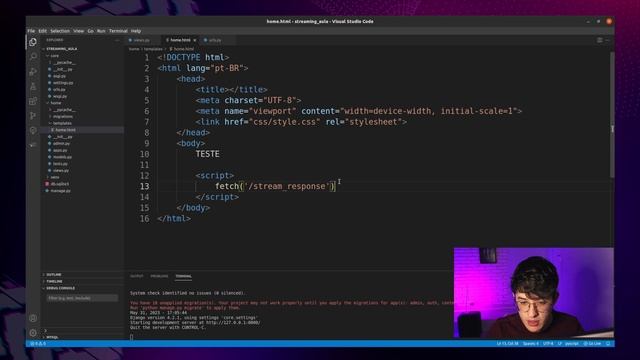Open the Go menu
Screen dimensions: 640x360
(90, 31)
